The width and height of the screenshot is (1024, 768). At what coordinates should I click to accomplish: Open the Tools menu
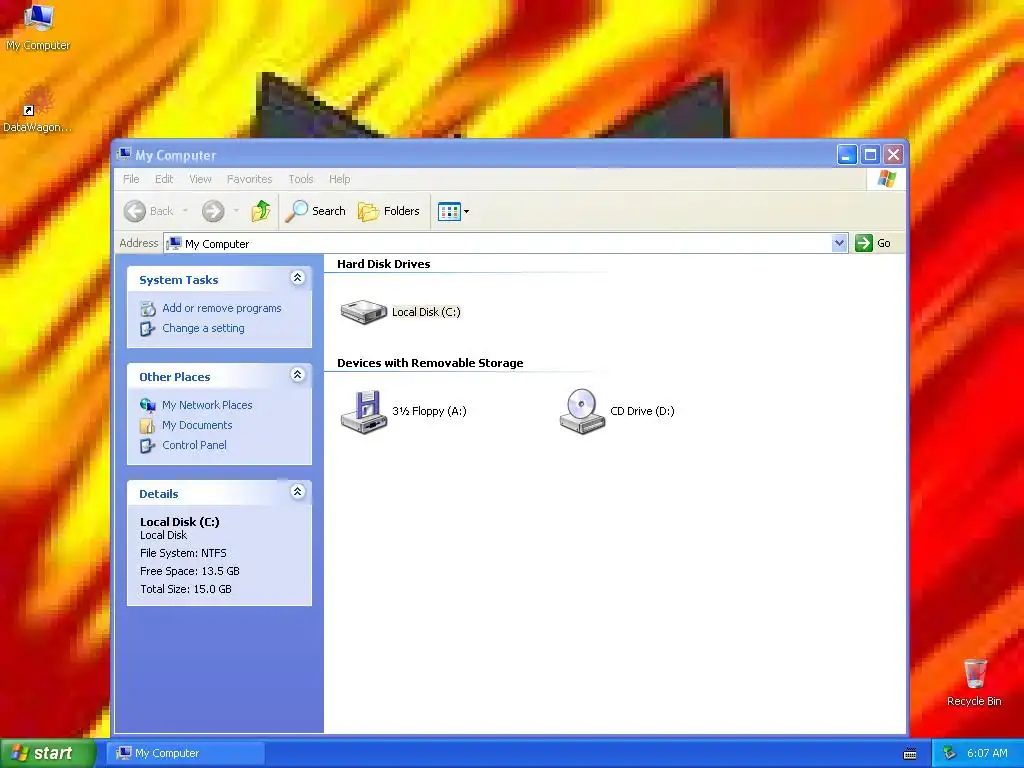click(x=301, y=179)
